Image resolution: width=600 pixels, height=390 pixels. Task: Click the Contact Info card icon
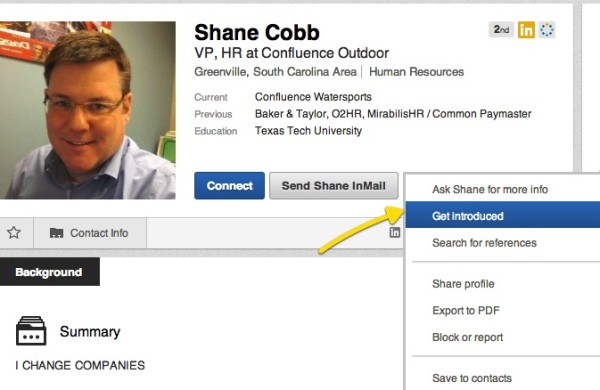click(x=57, y=233)
